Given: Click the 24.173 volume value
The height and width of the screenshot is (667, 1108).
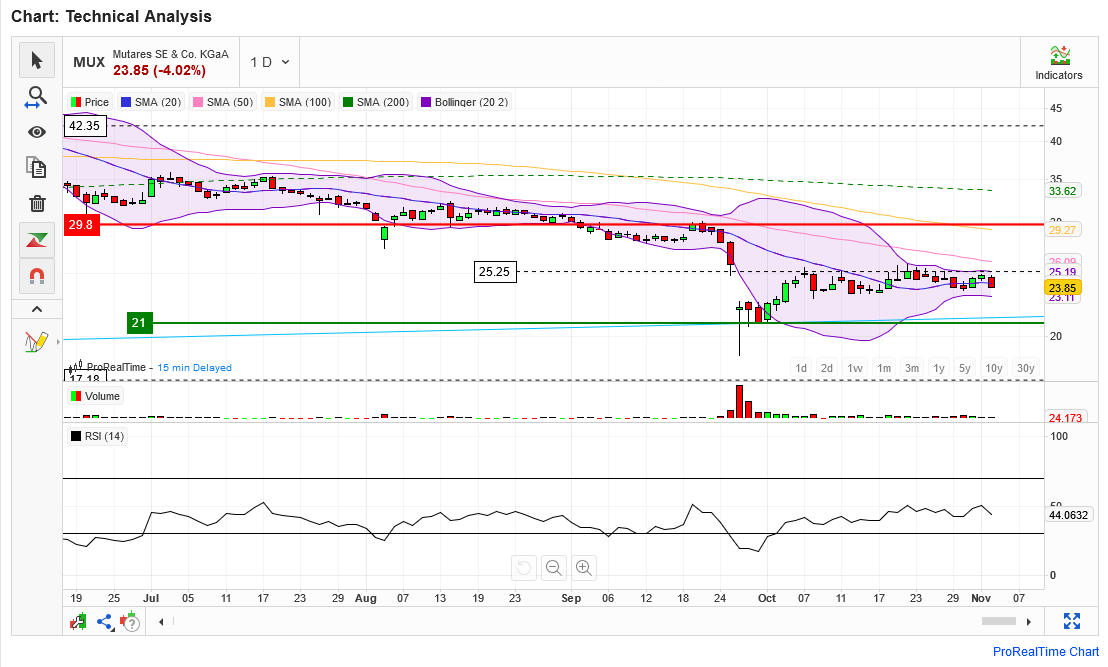Looking at the screenshot, I should pos(1065,418).
